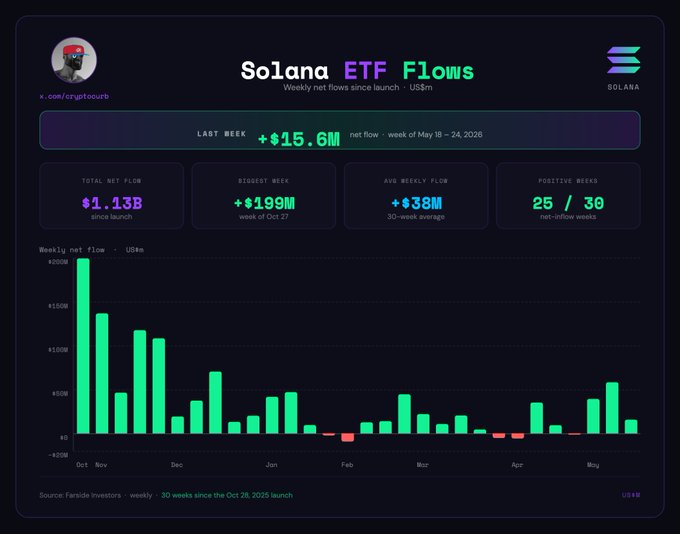Click the Nov x-axis label
This screenshot has width=680, height=534.
(x=101, y=465)
